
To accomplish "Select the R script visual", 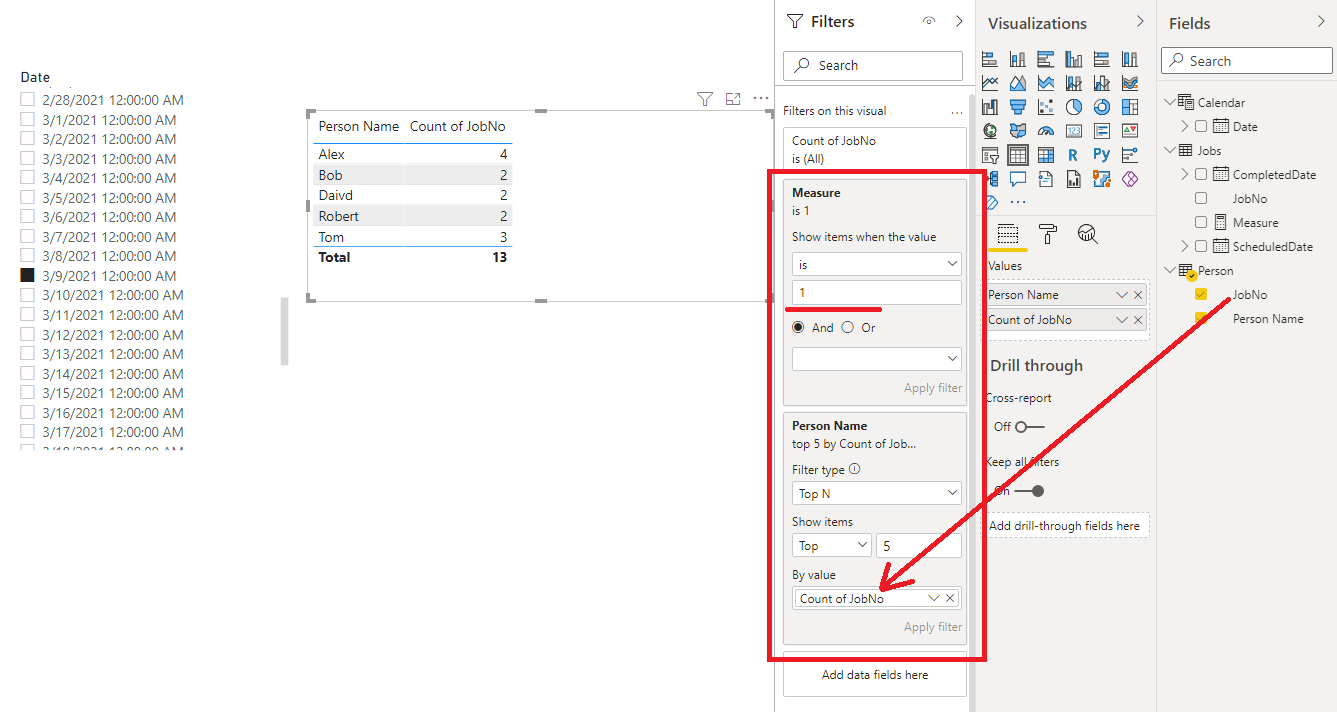I will (x=1073, y=155).
